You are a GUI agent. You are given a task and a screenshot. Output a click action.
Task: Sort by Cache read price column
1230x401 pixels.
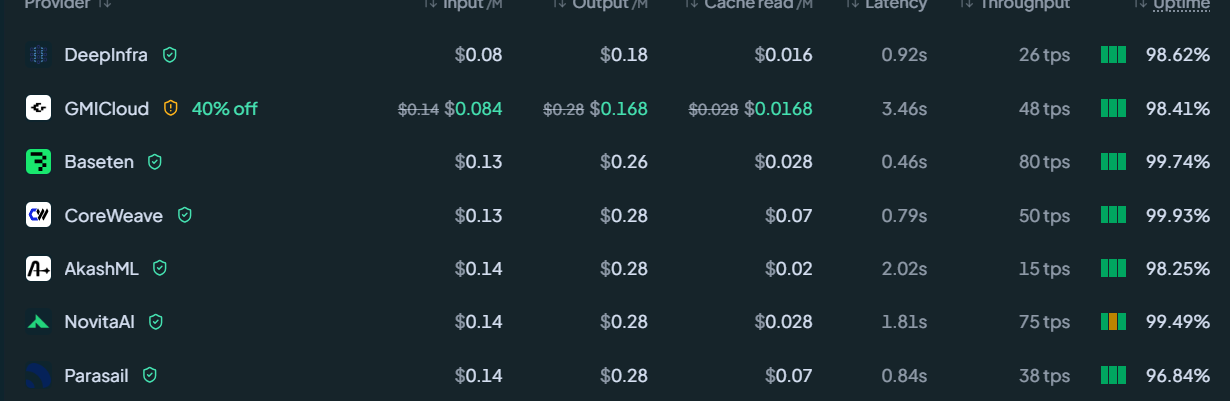pos(749,5)
